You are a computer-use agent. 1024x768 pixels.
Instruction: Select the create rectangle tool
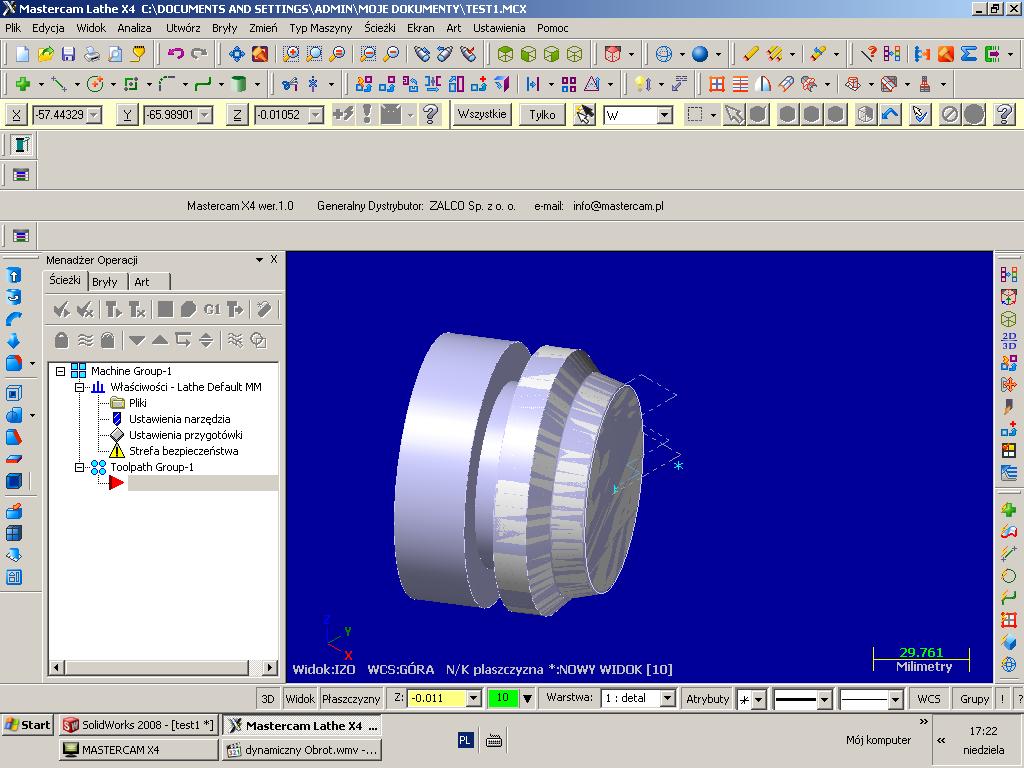coord(131,84)
